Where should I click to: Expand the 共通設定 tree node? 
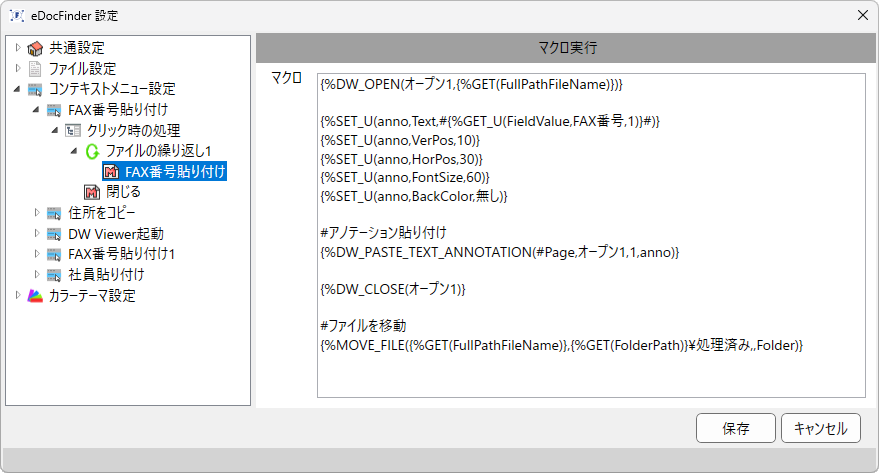[x=18, y=48]
